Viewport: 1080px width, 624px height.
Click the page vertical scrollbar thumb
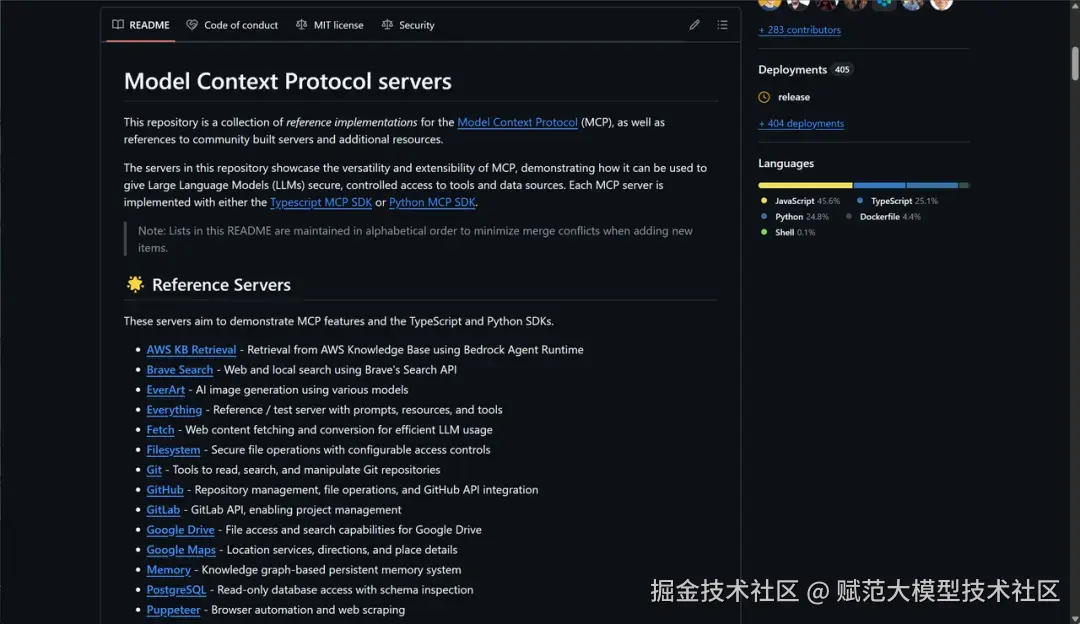click(1074, 64)
